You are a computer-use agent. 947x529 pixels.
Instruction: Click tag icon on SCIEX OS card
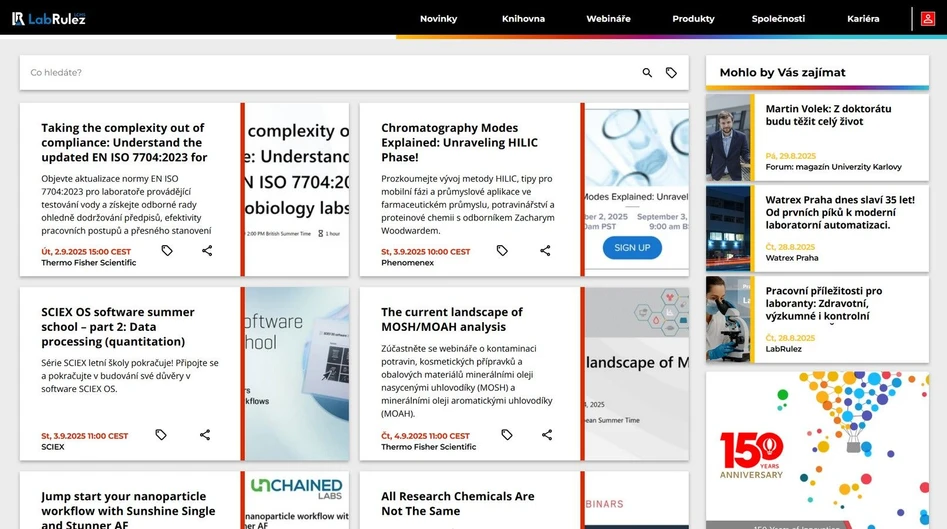[161, 434]
